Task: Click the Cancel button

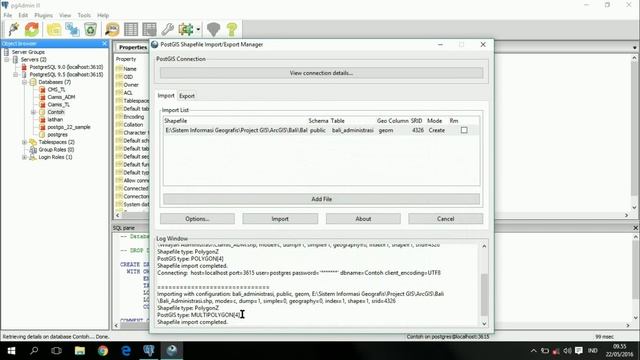Action: pos(445,219)
